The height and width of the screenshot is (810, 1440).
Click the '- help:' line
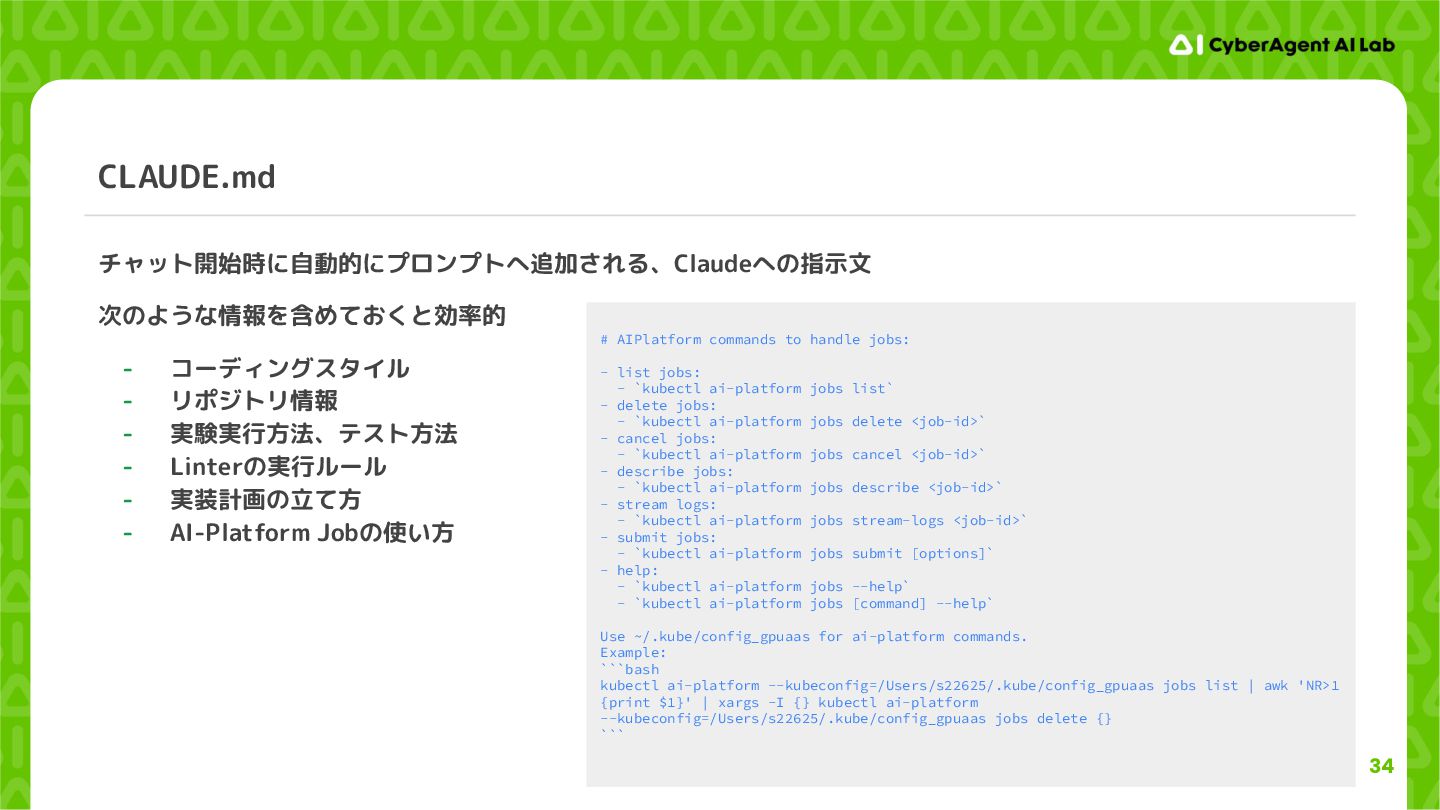(x=629, y=570)
